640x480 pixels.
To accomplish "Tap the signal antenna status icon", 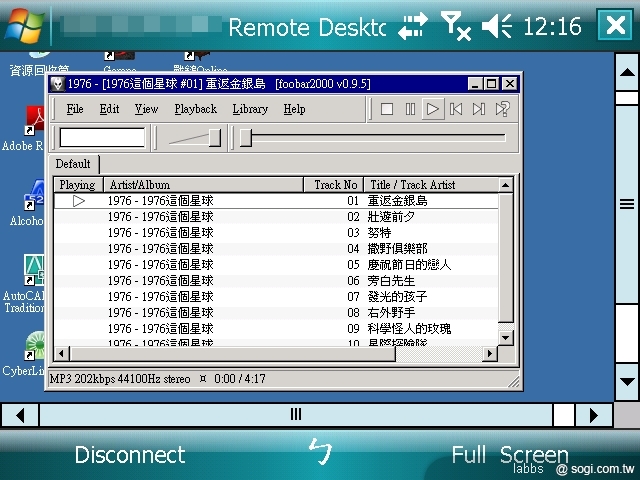I will [456, 26].
